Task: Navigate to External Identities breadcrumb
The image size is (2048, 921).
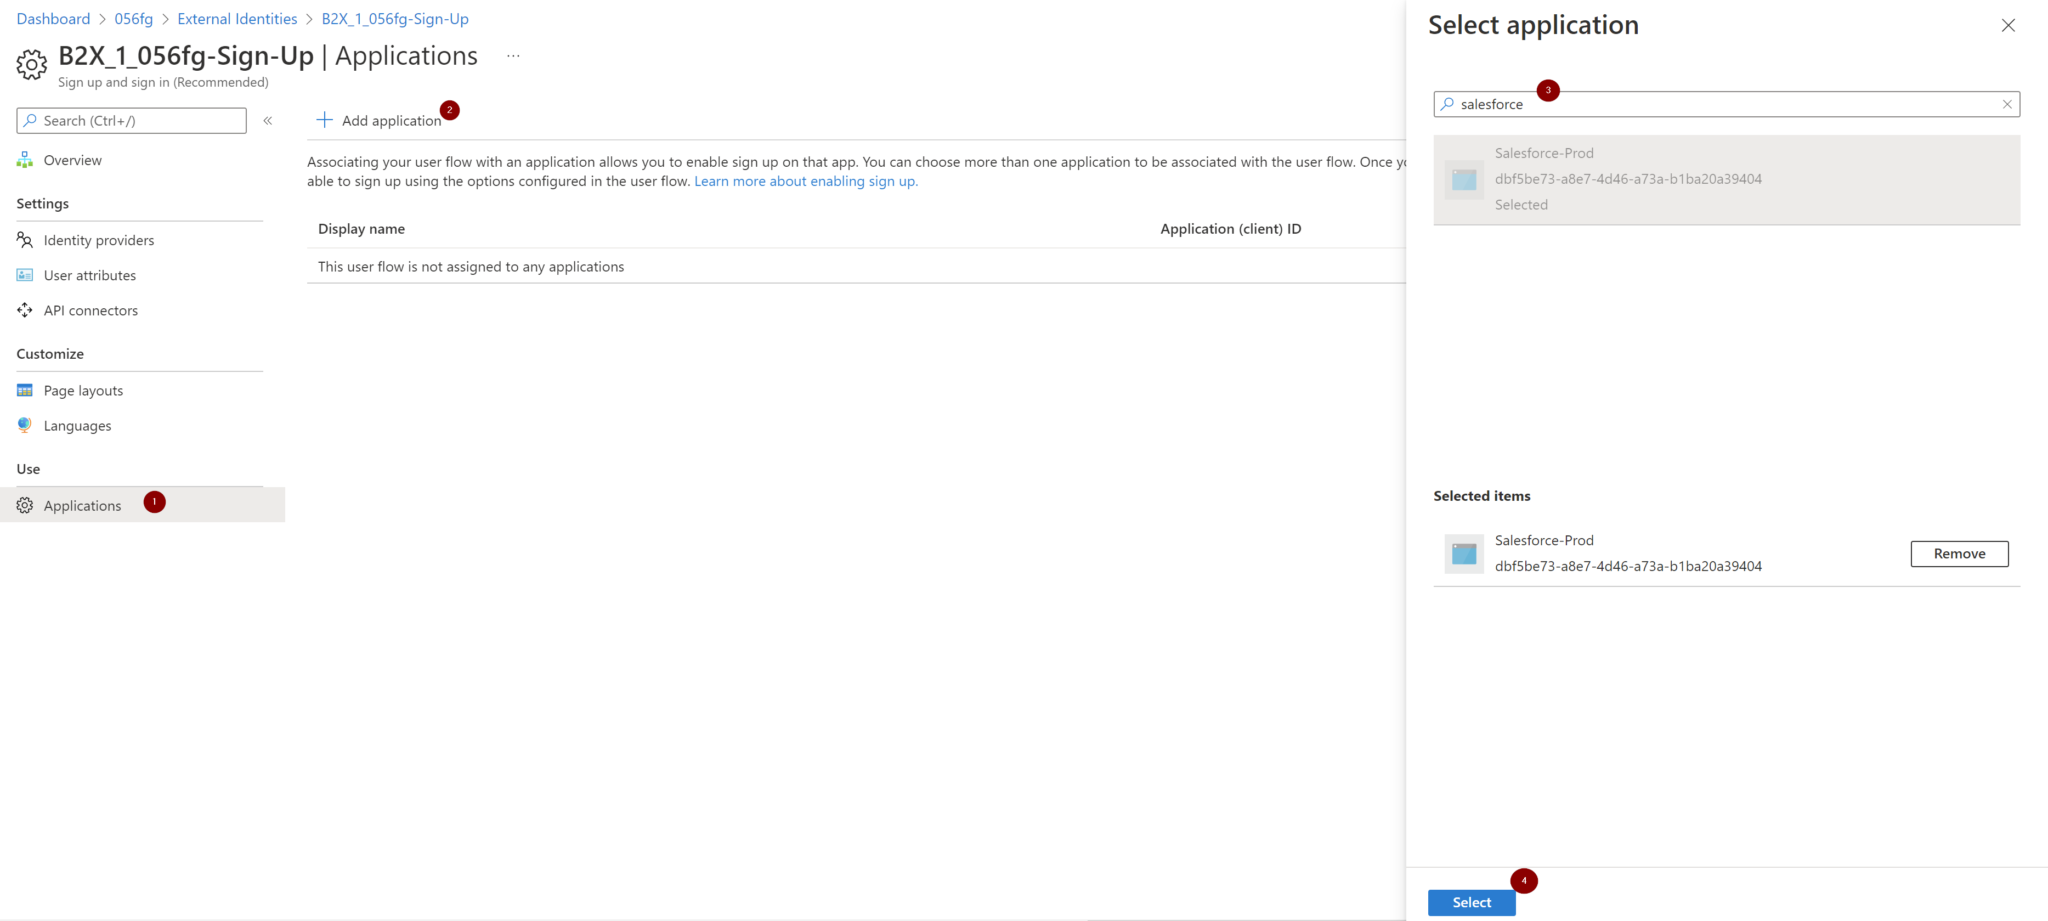Action: click(x=237, y=18)
